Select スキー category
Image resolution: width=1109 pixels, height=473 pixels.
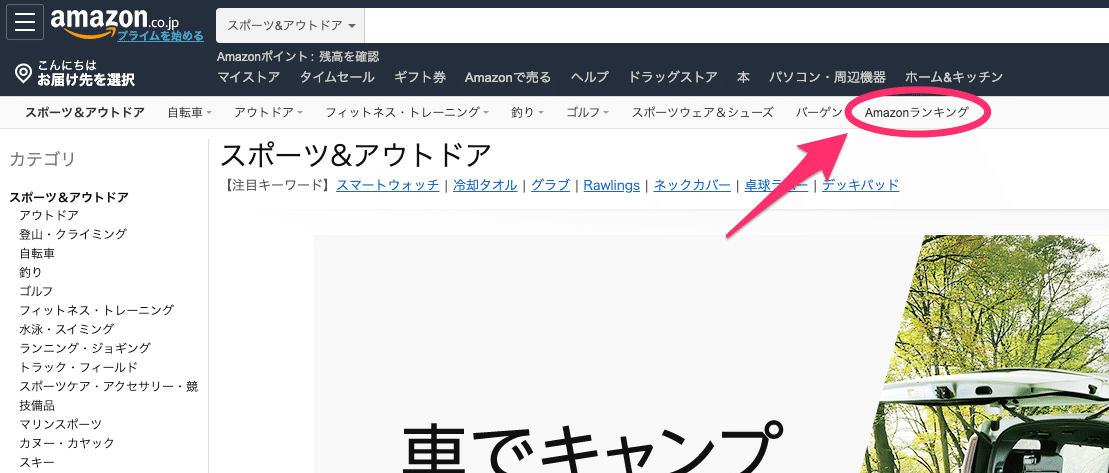(37, 463)
